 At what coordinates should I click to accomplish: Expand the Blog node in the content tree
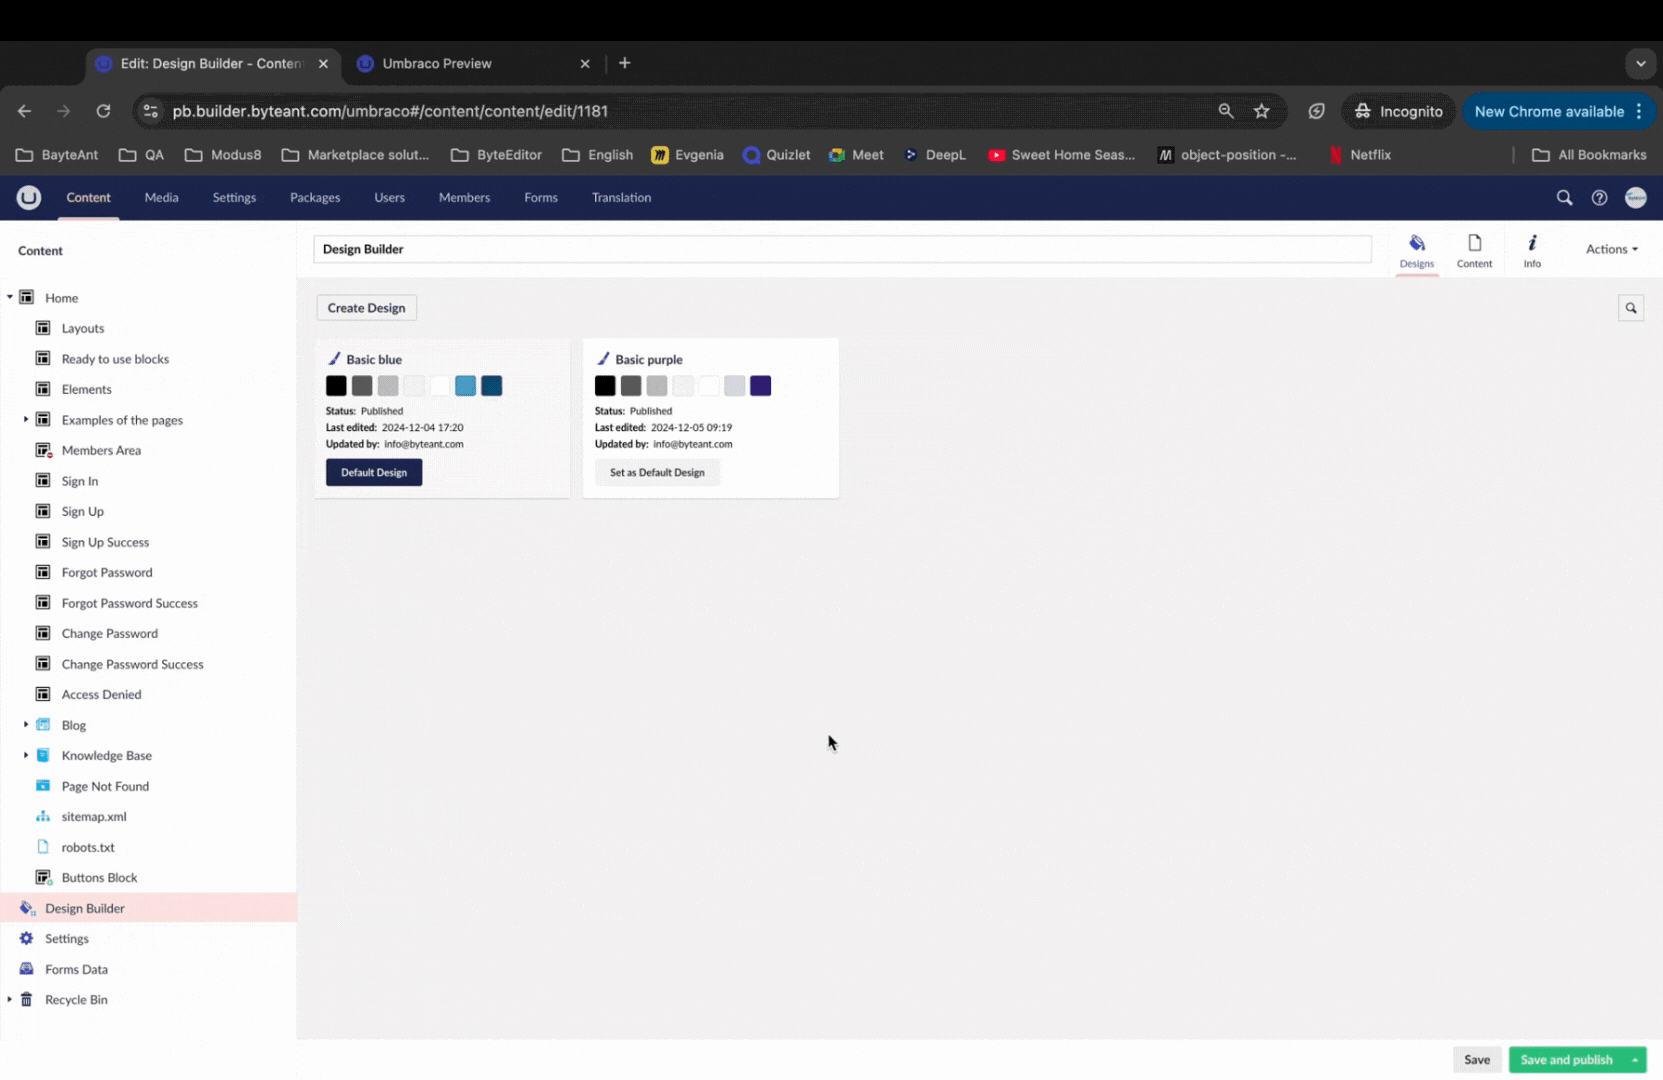pyautogui.click(x=24, y=724)
